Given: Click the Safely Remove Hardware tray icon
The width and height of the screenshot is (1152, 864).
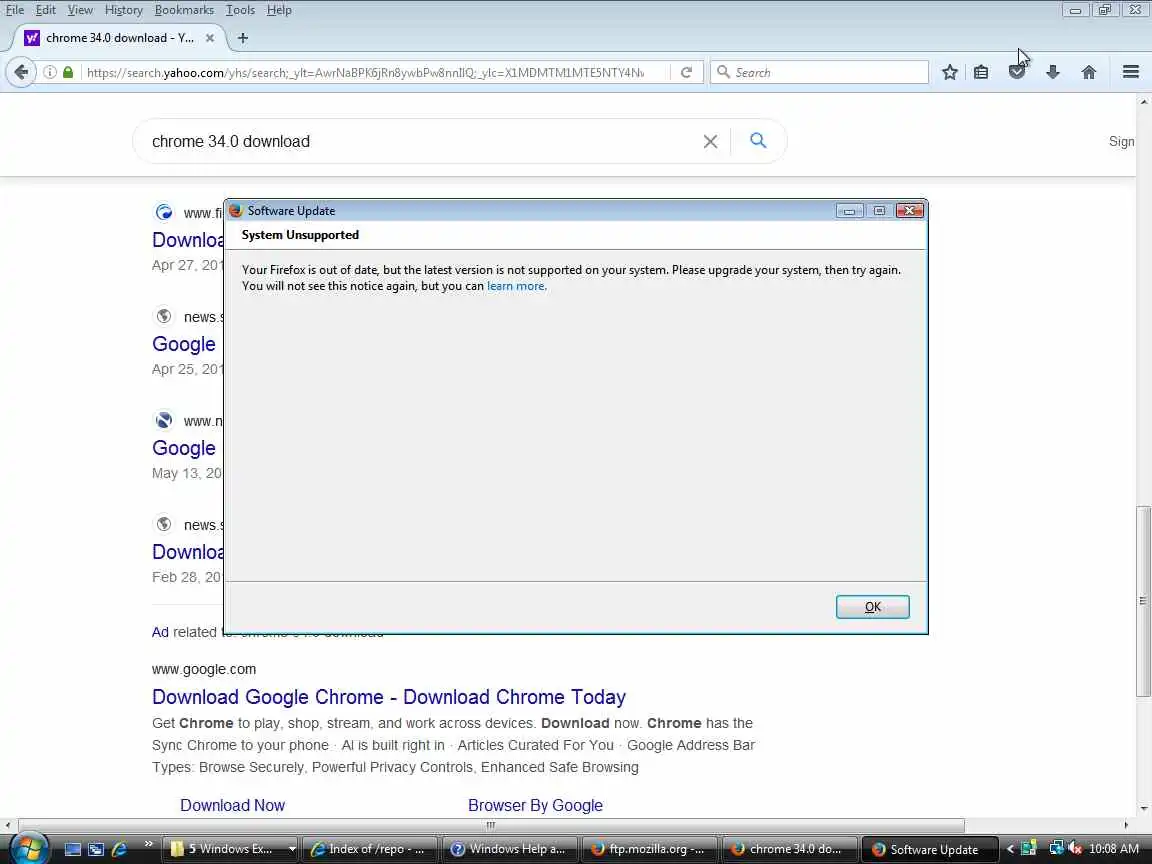Looking at the screenshot, I should [1029, 849].
